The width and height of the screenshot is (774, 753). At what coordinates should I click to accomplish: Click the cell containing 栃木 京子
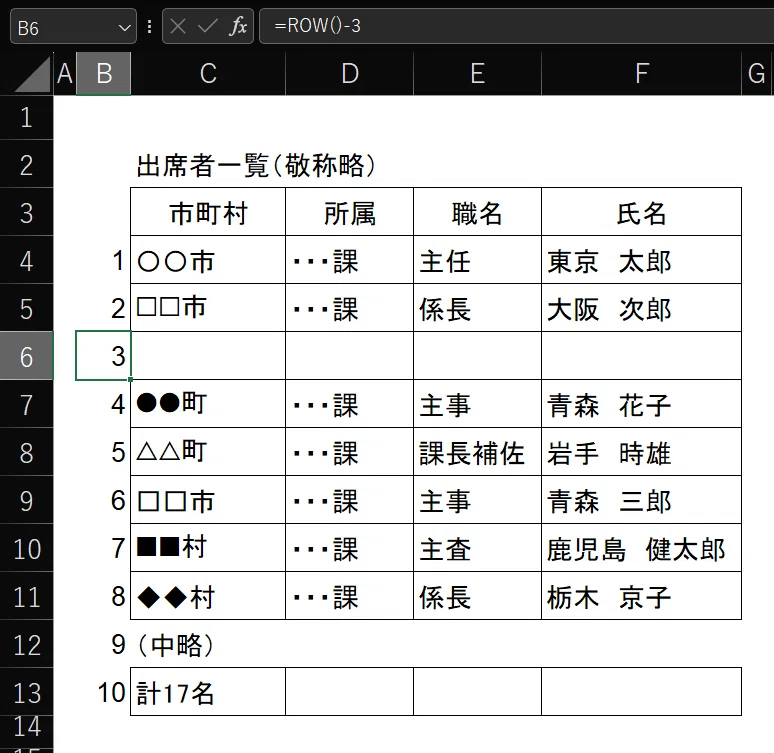pos(642,595)
